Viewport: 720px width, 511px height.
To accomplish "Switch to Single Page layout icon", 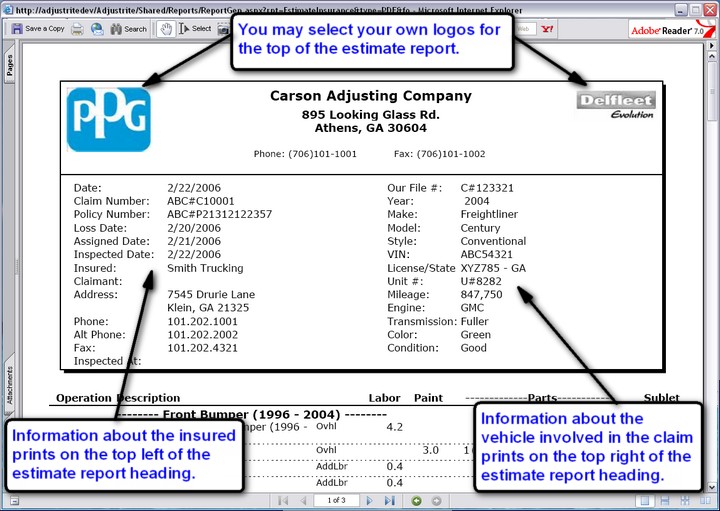I will coord(644,500).
